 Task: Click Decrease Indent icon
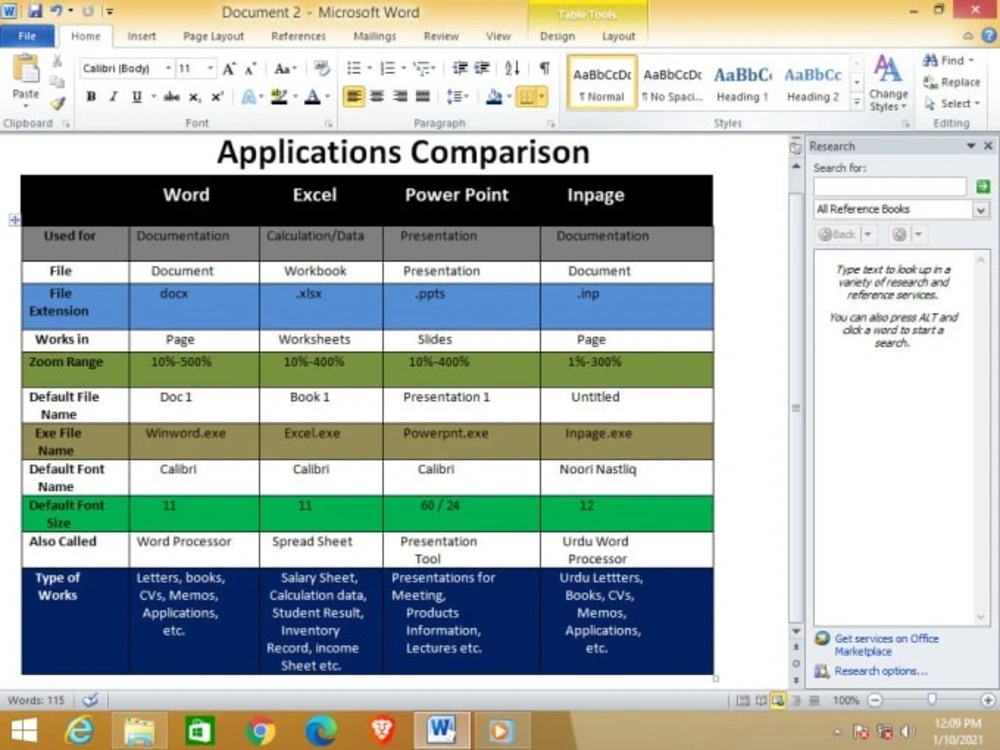[460, 68]
